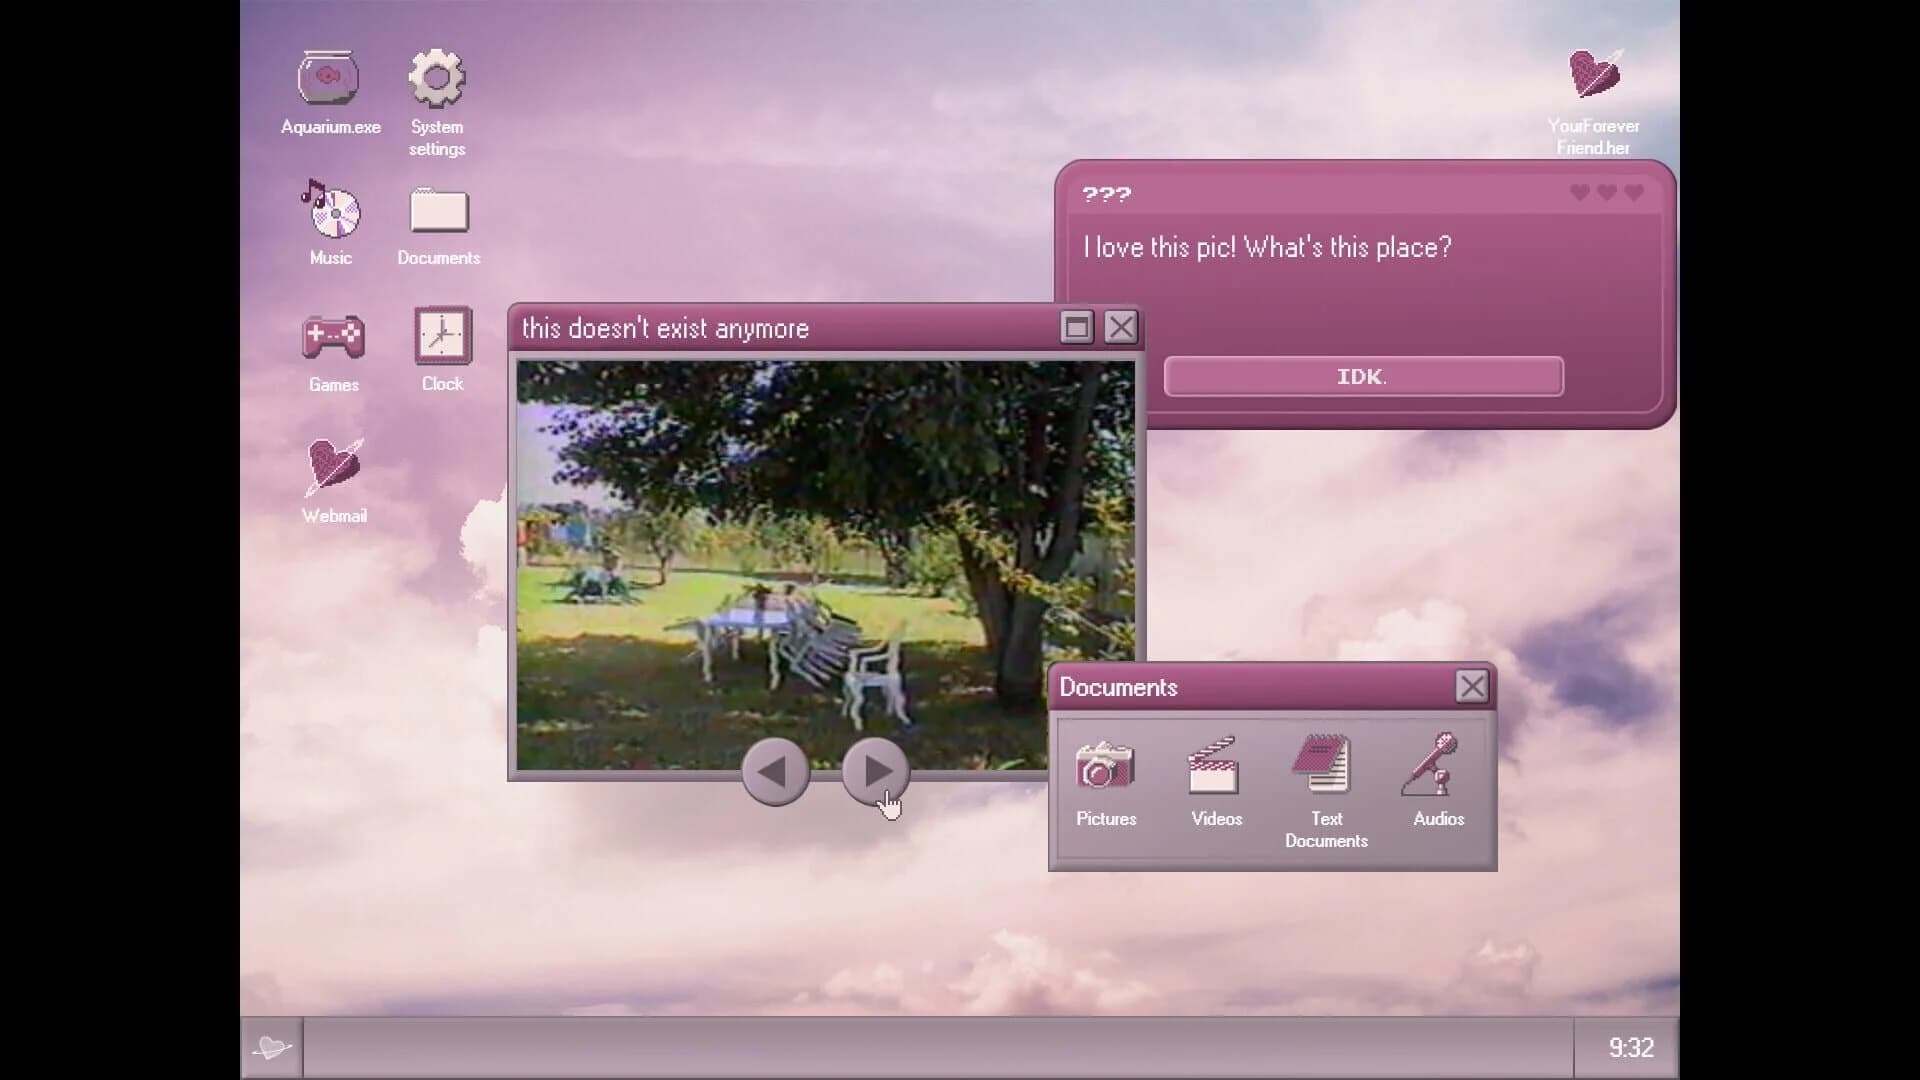Go to the next photo with the forward arrow
This screenshot has width=1920, height=1080.
(874, 773)
